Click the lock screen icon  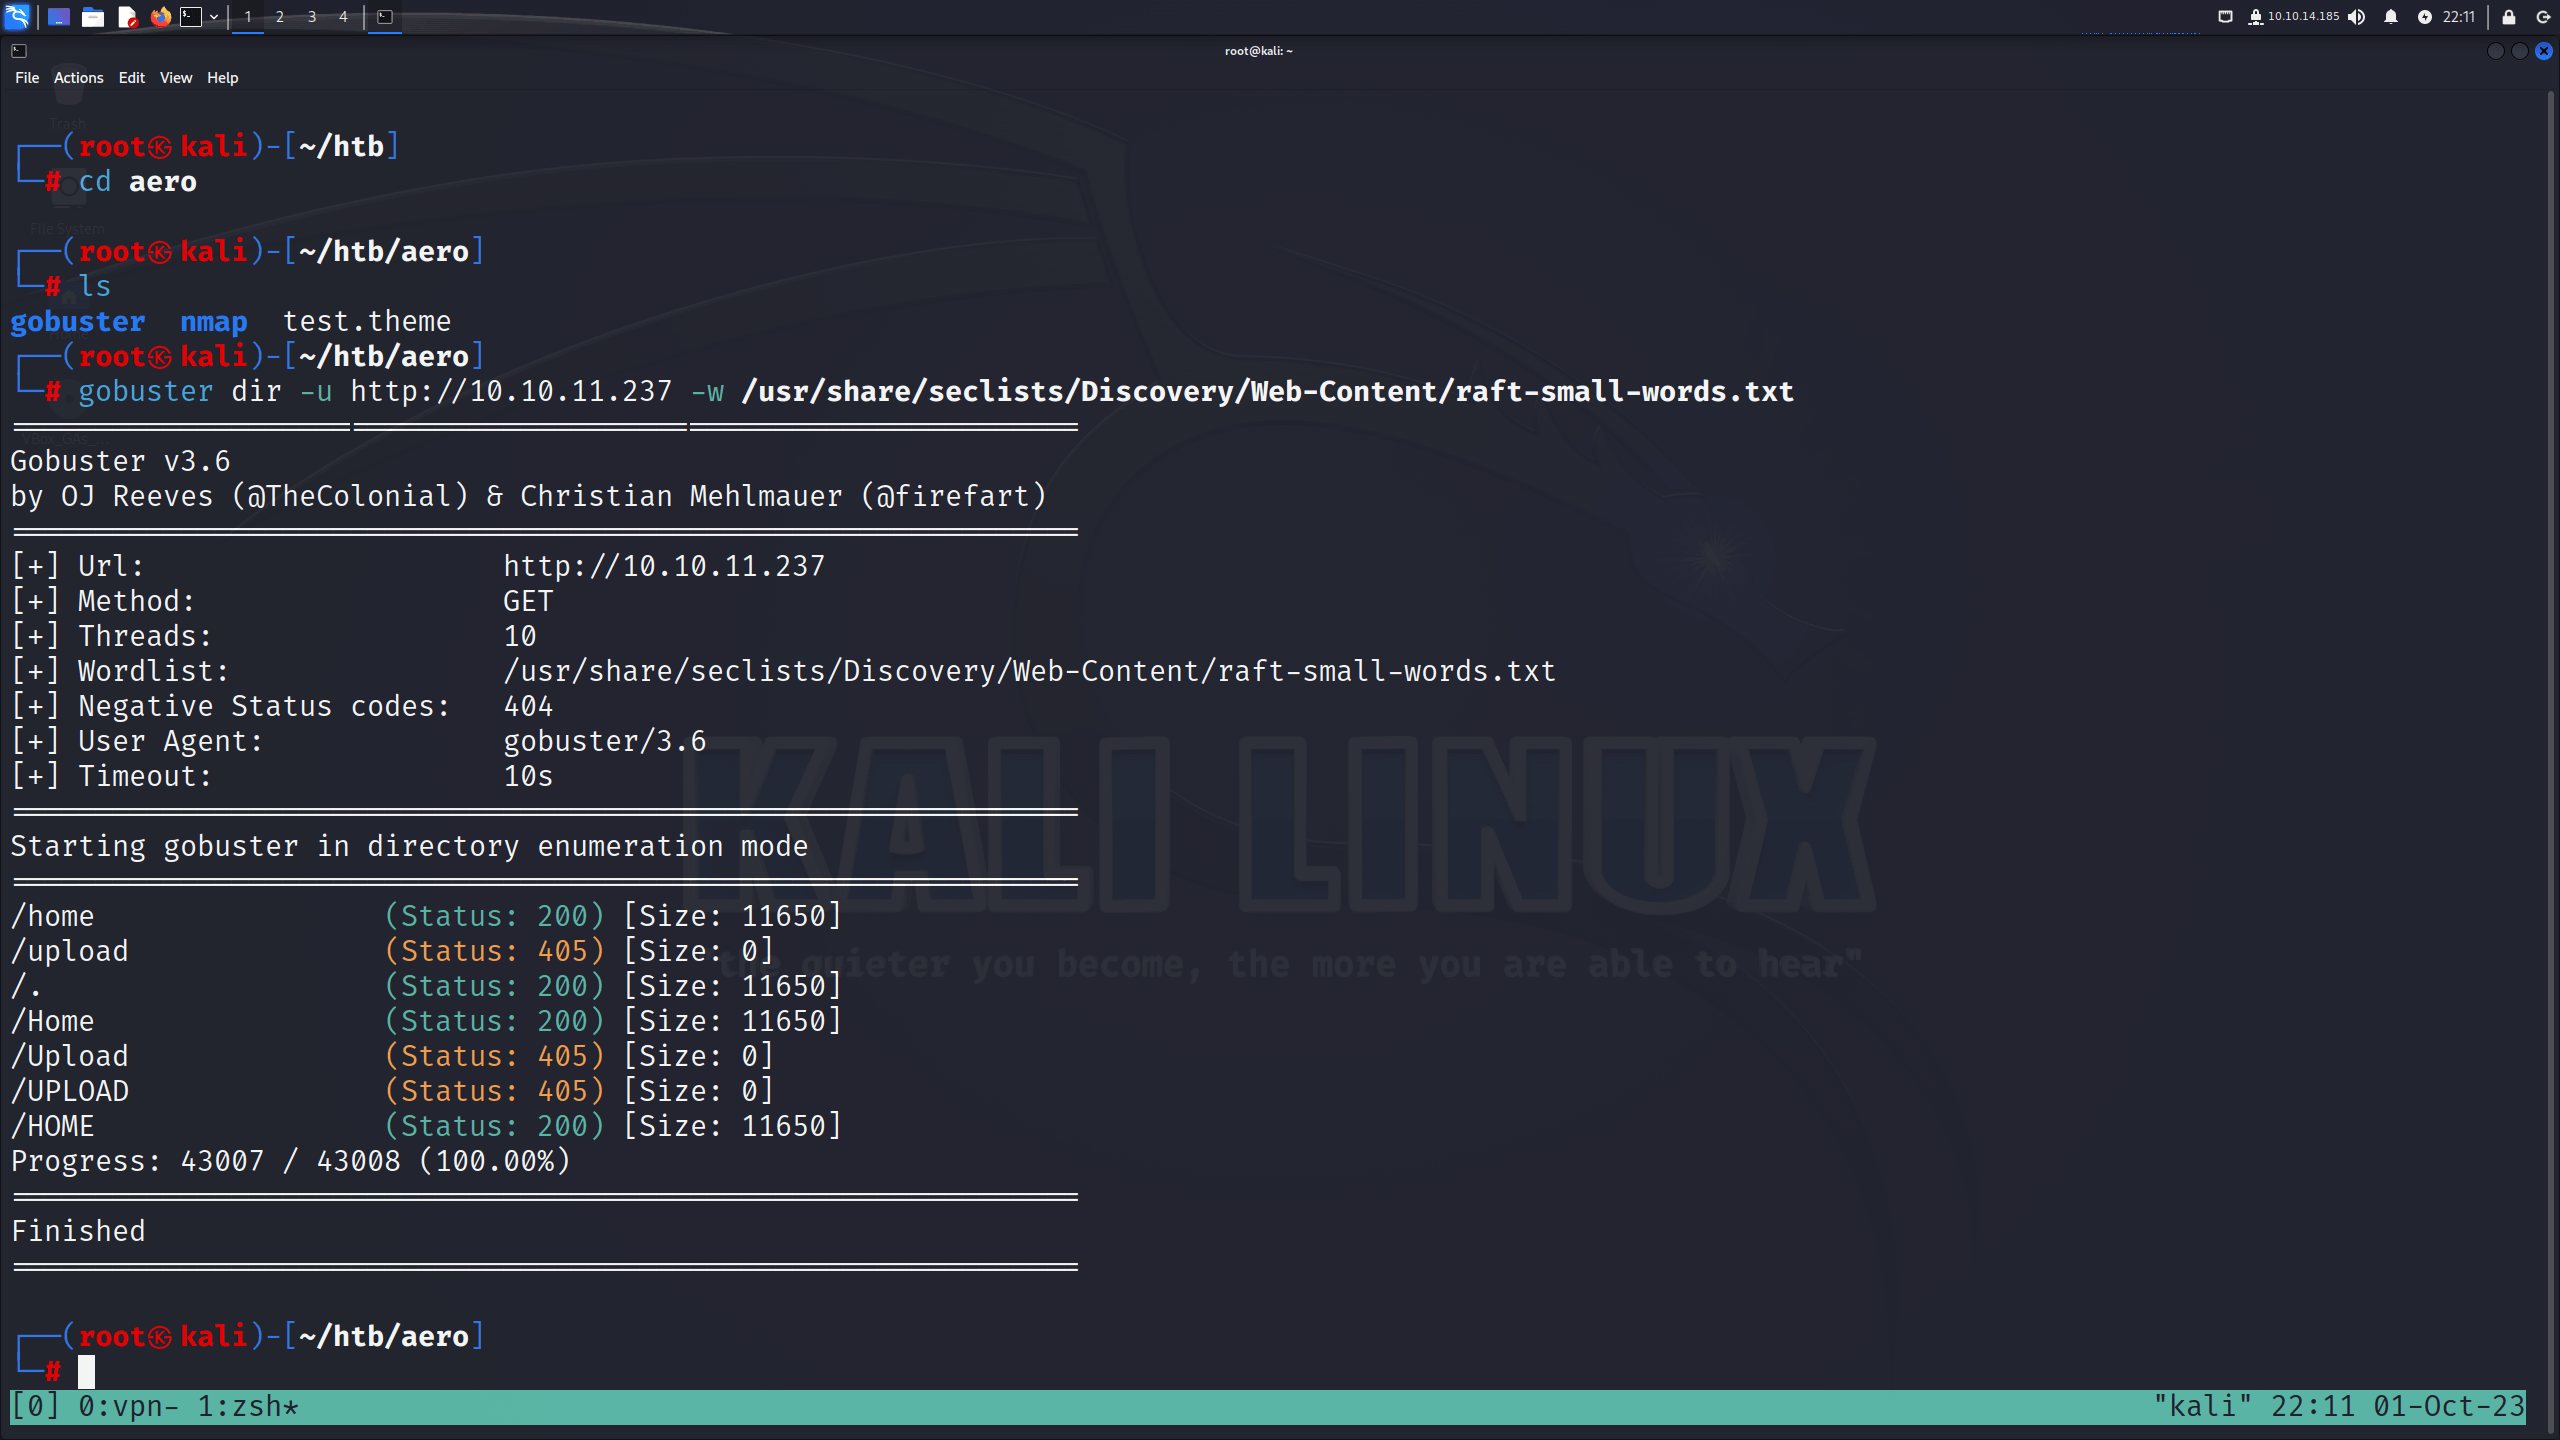pos(2509,16)
